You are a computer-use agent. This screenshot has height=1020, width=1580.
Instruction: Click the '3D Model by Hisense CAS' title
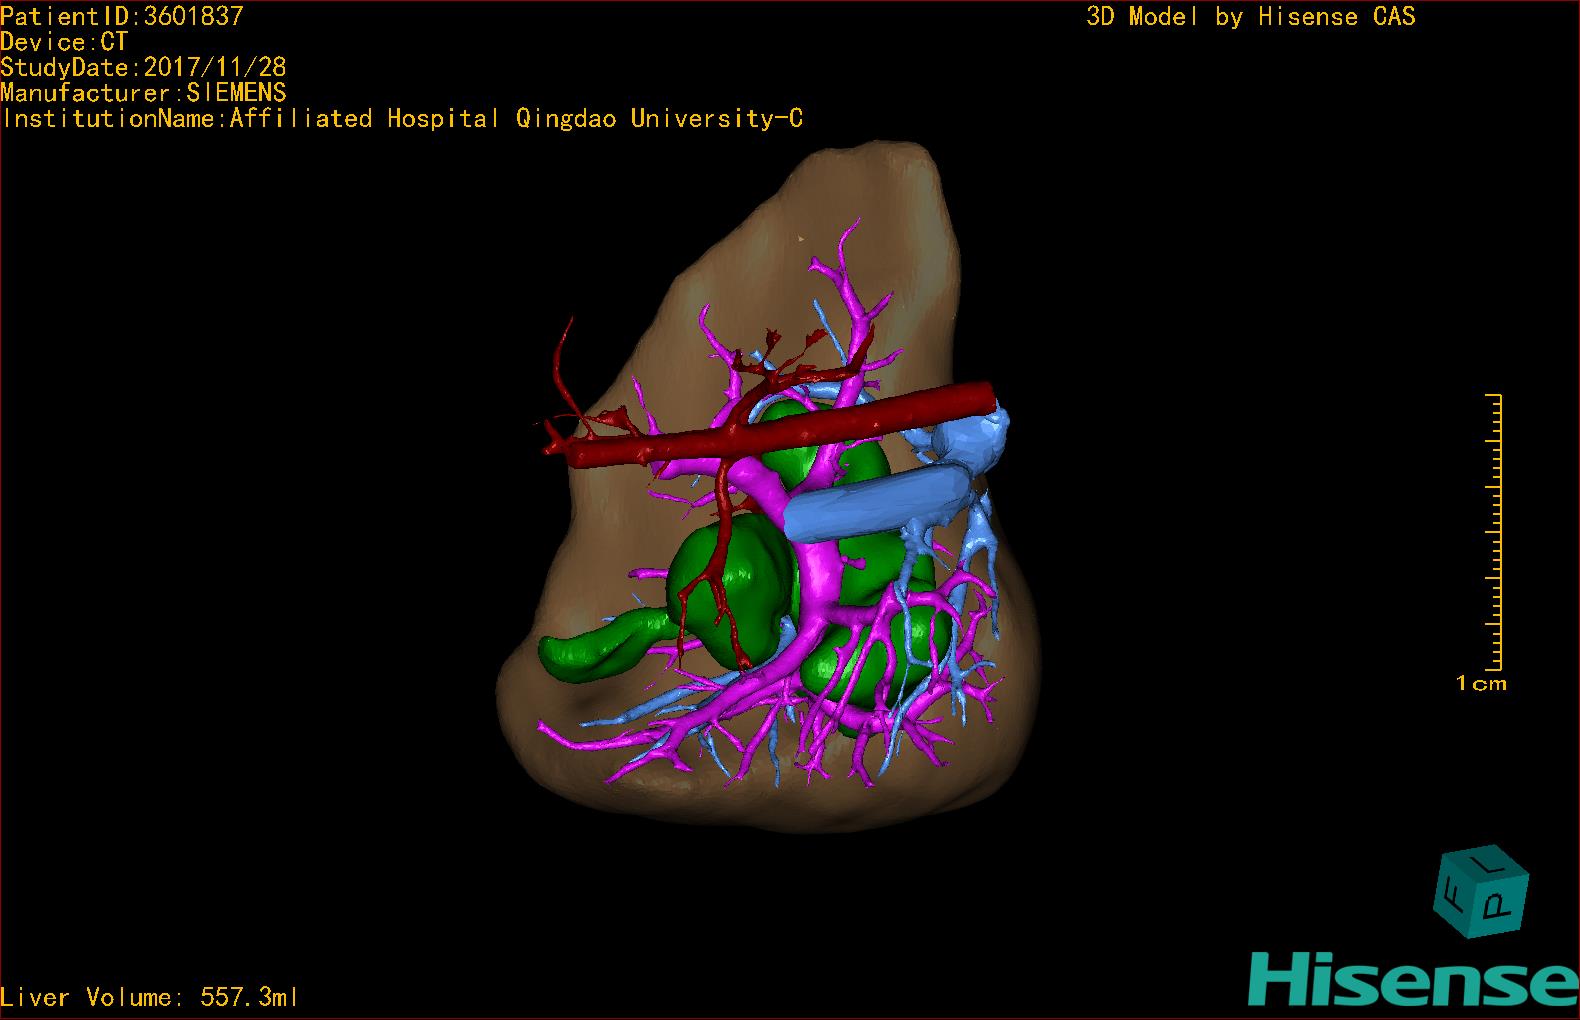pyautogui.click(x=1250, y=17)
